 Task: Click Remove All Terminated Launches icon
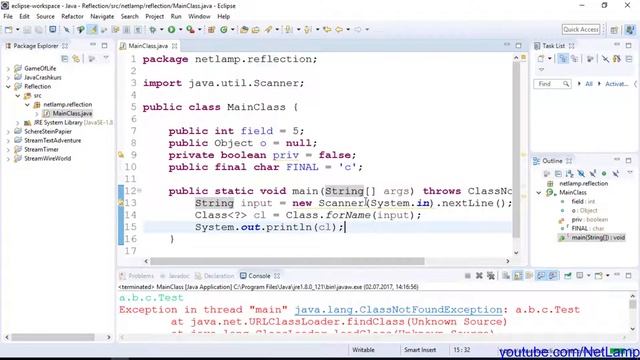pyautogui.click(x=491, y=276)
